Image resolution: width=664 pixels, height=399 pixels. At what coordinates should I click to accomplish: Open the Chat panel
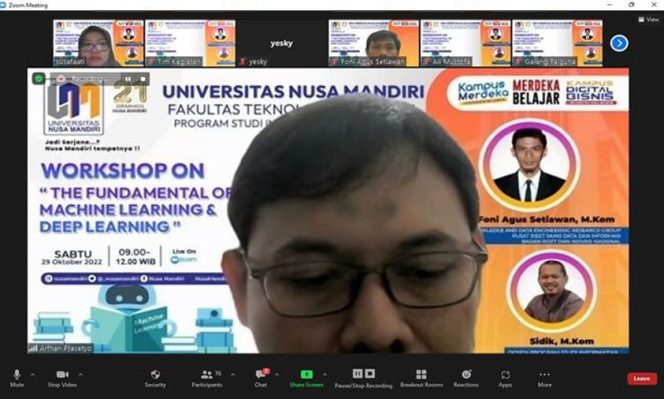tap(261, 378)
